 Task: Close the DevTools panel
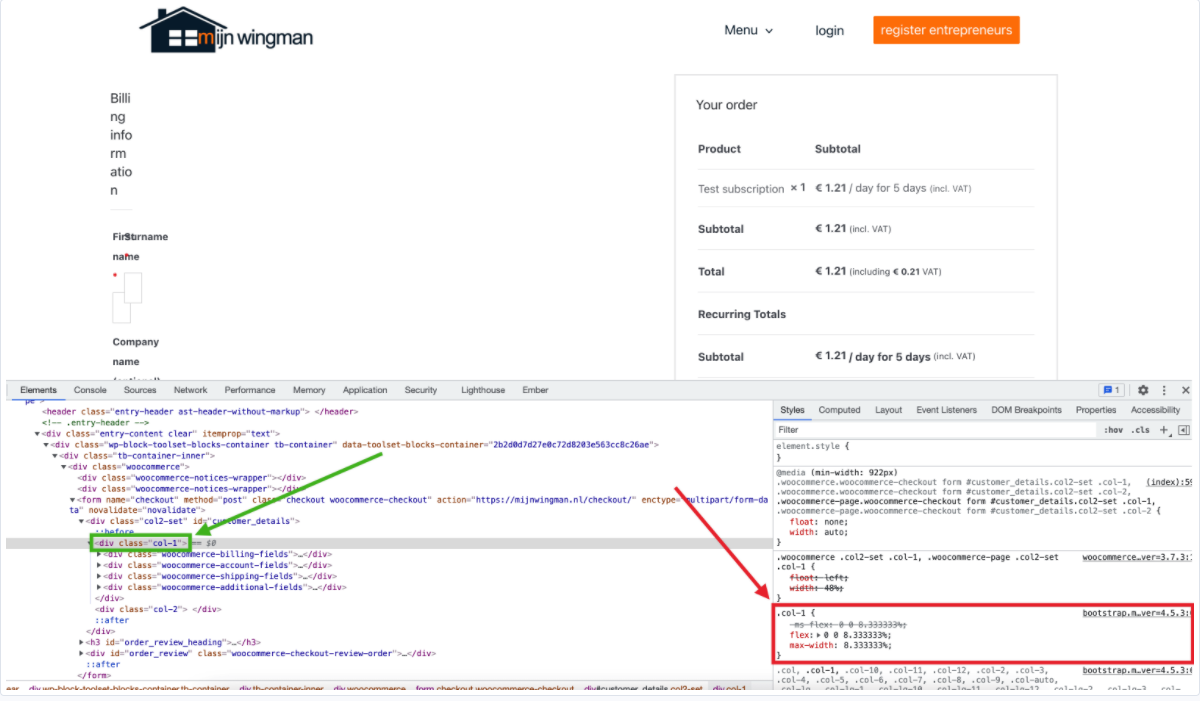point(1186,390)
